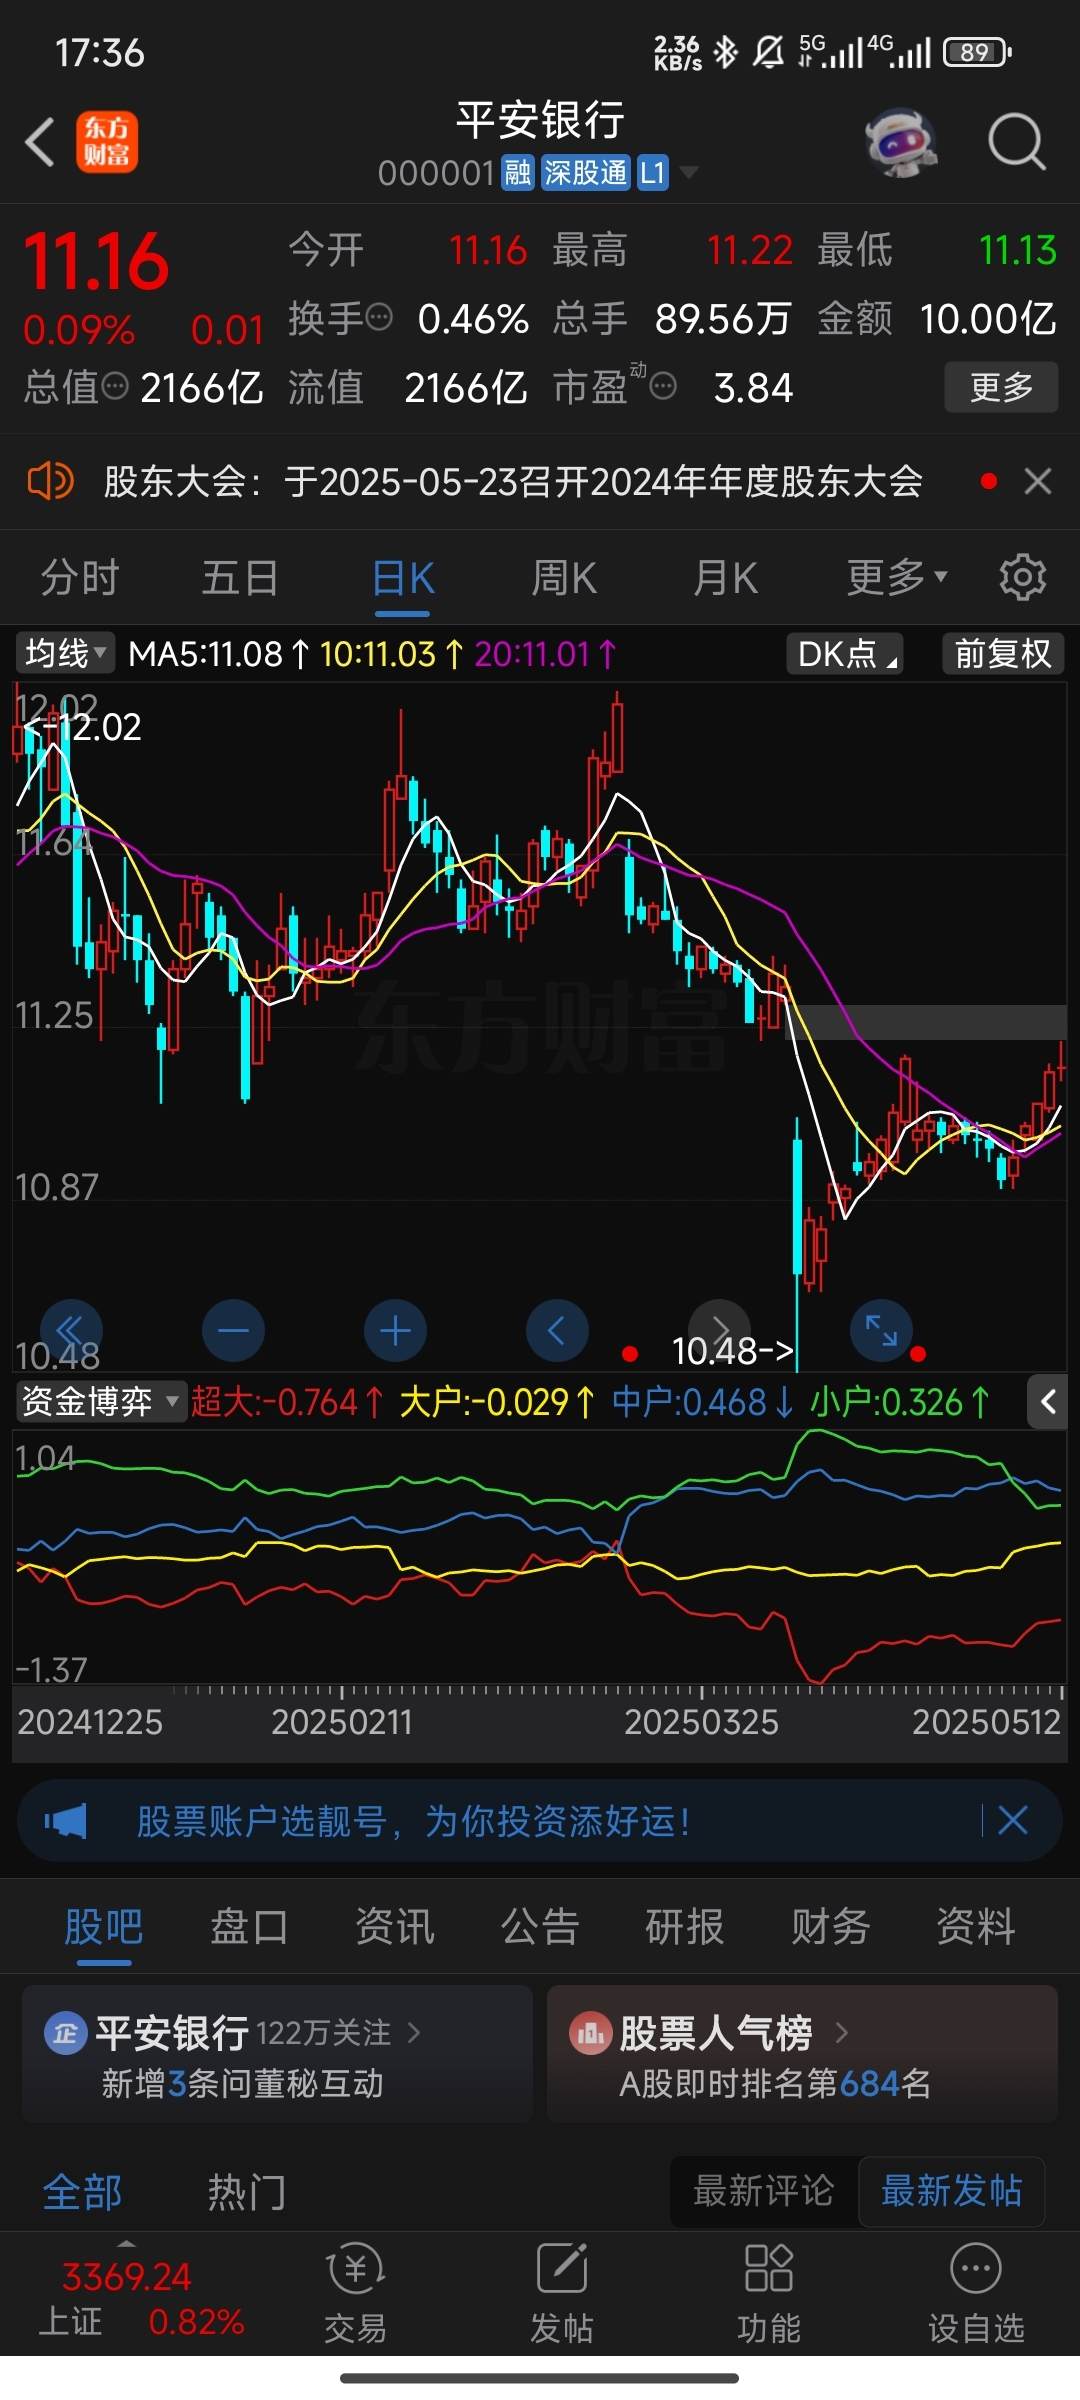The image size is (1080, 2400).
Task: Switch to 分时 chart tab
Action: [x=80, y=578]
